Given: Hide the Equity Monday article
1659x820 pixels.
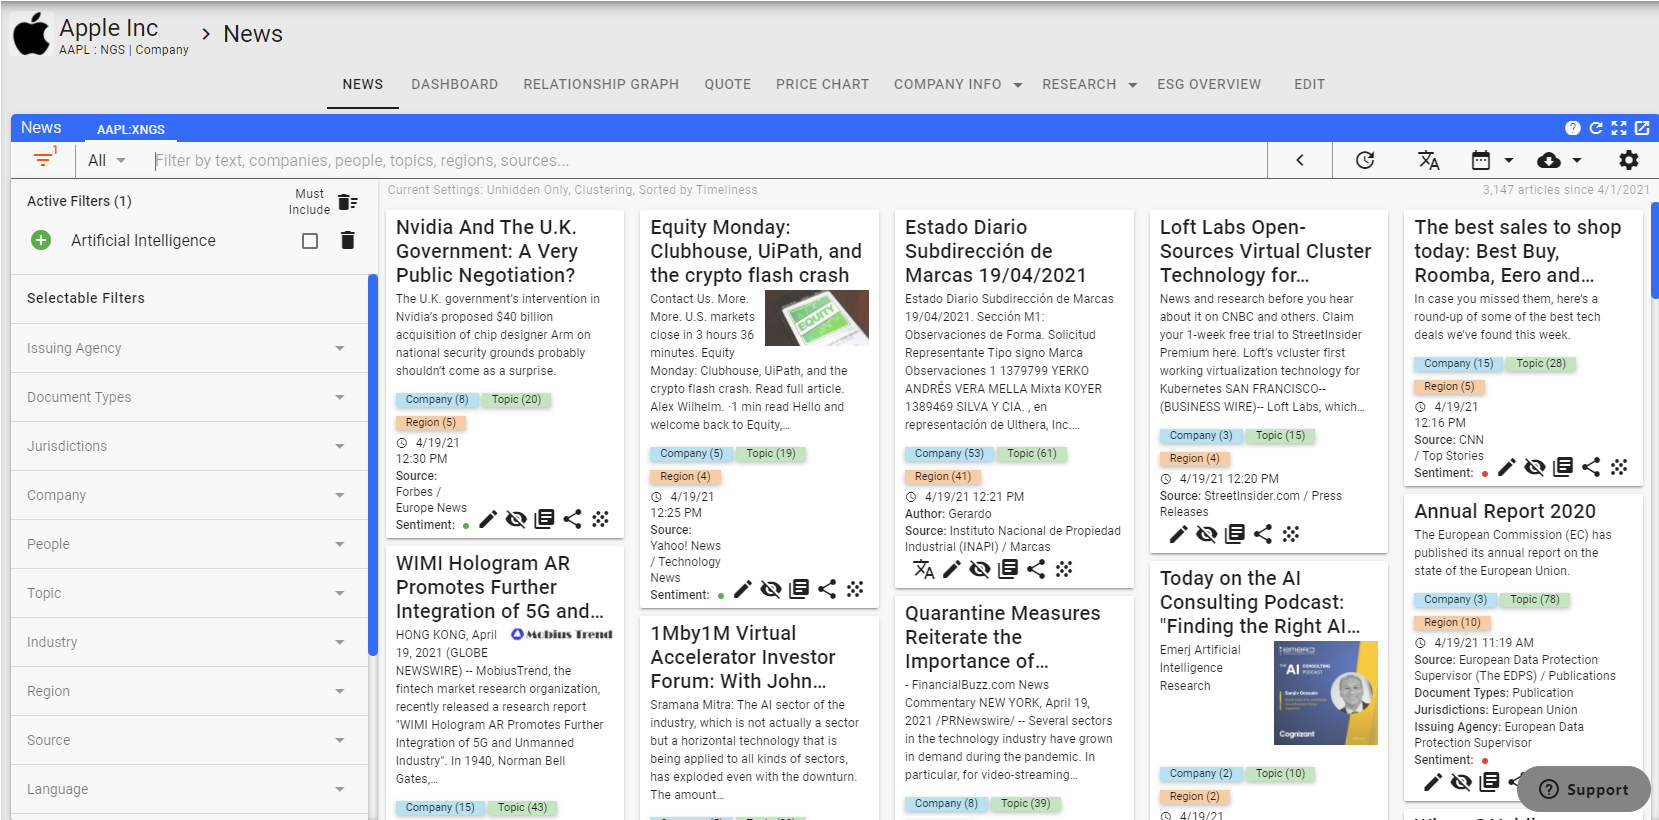Looking at the screenshot, I should pos(771,589).
